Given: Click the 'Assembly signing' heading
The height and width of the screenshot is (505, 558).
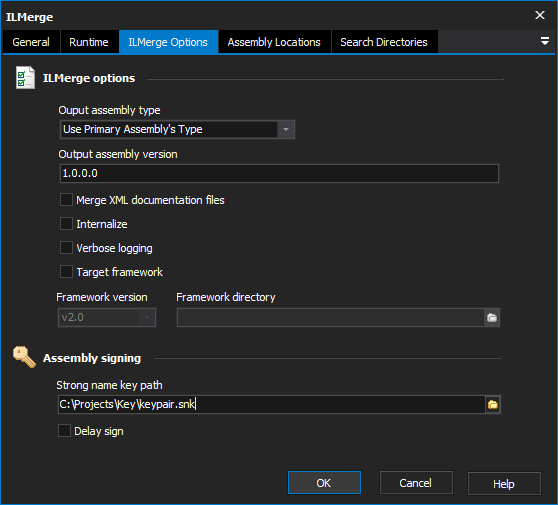Looking at the screenshot, I should (x=92, y=358).
